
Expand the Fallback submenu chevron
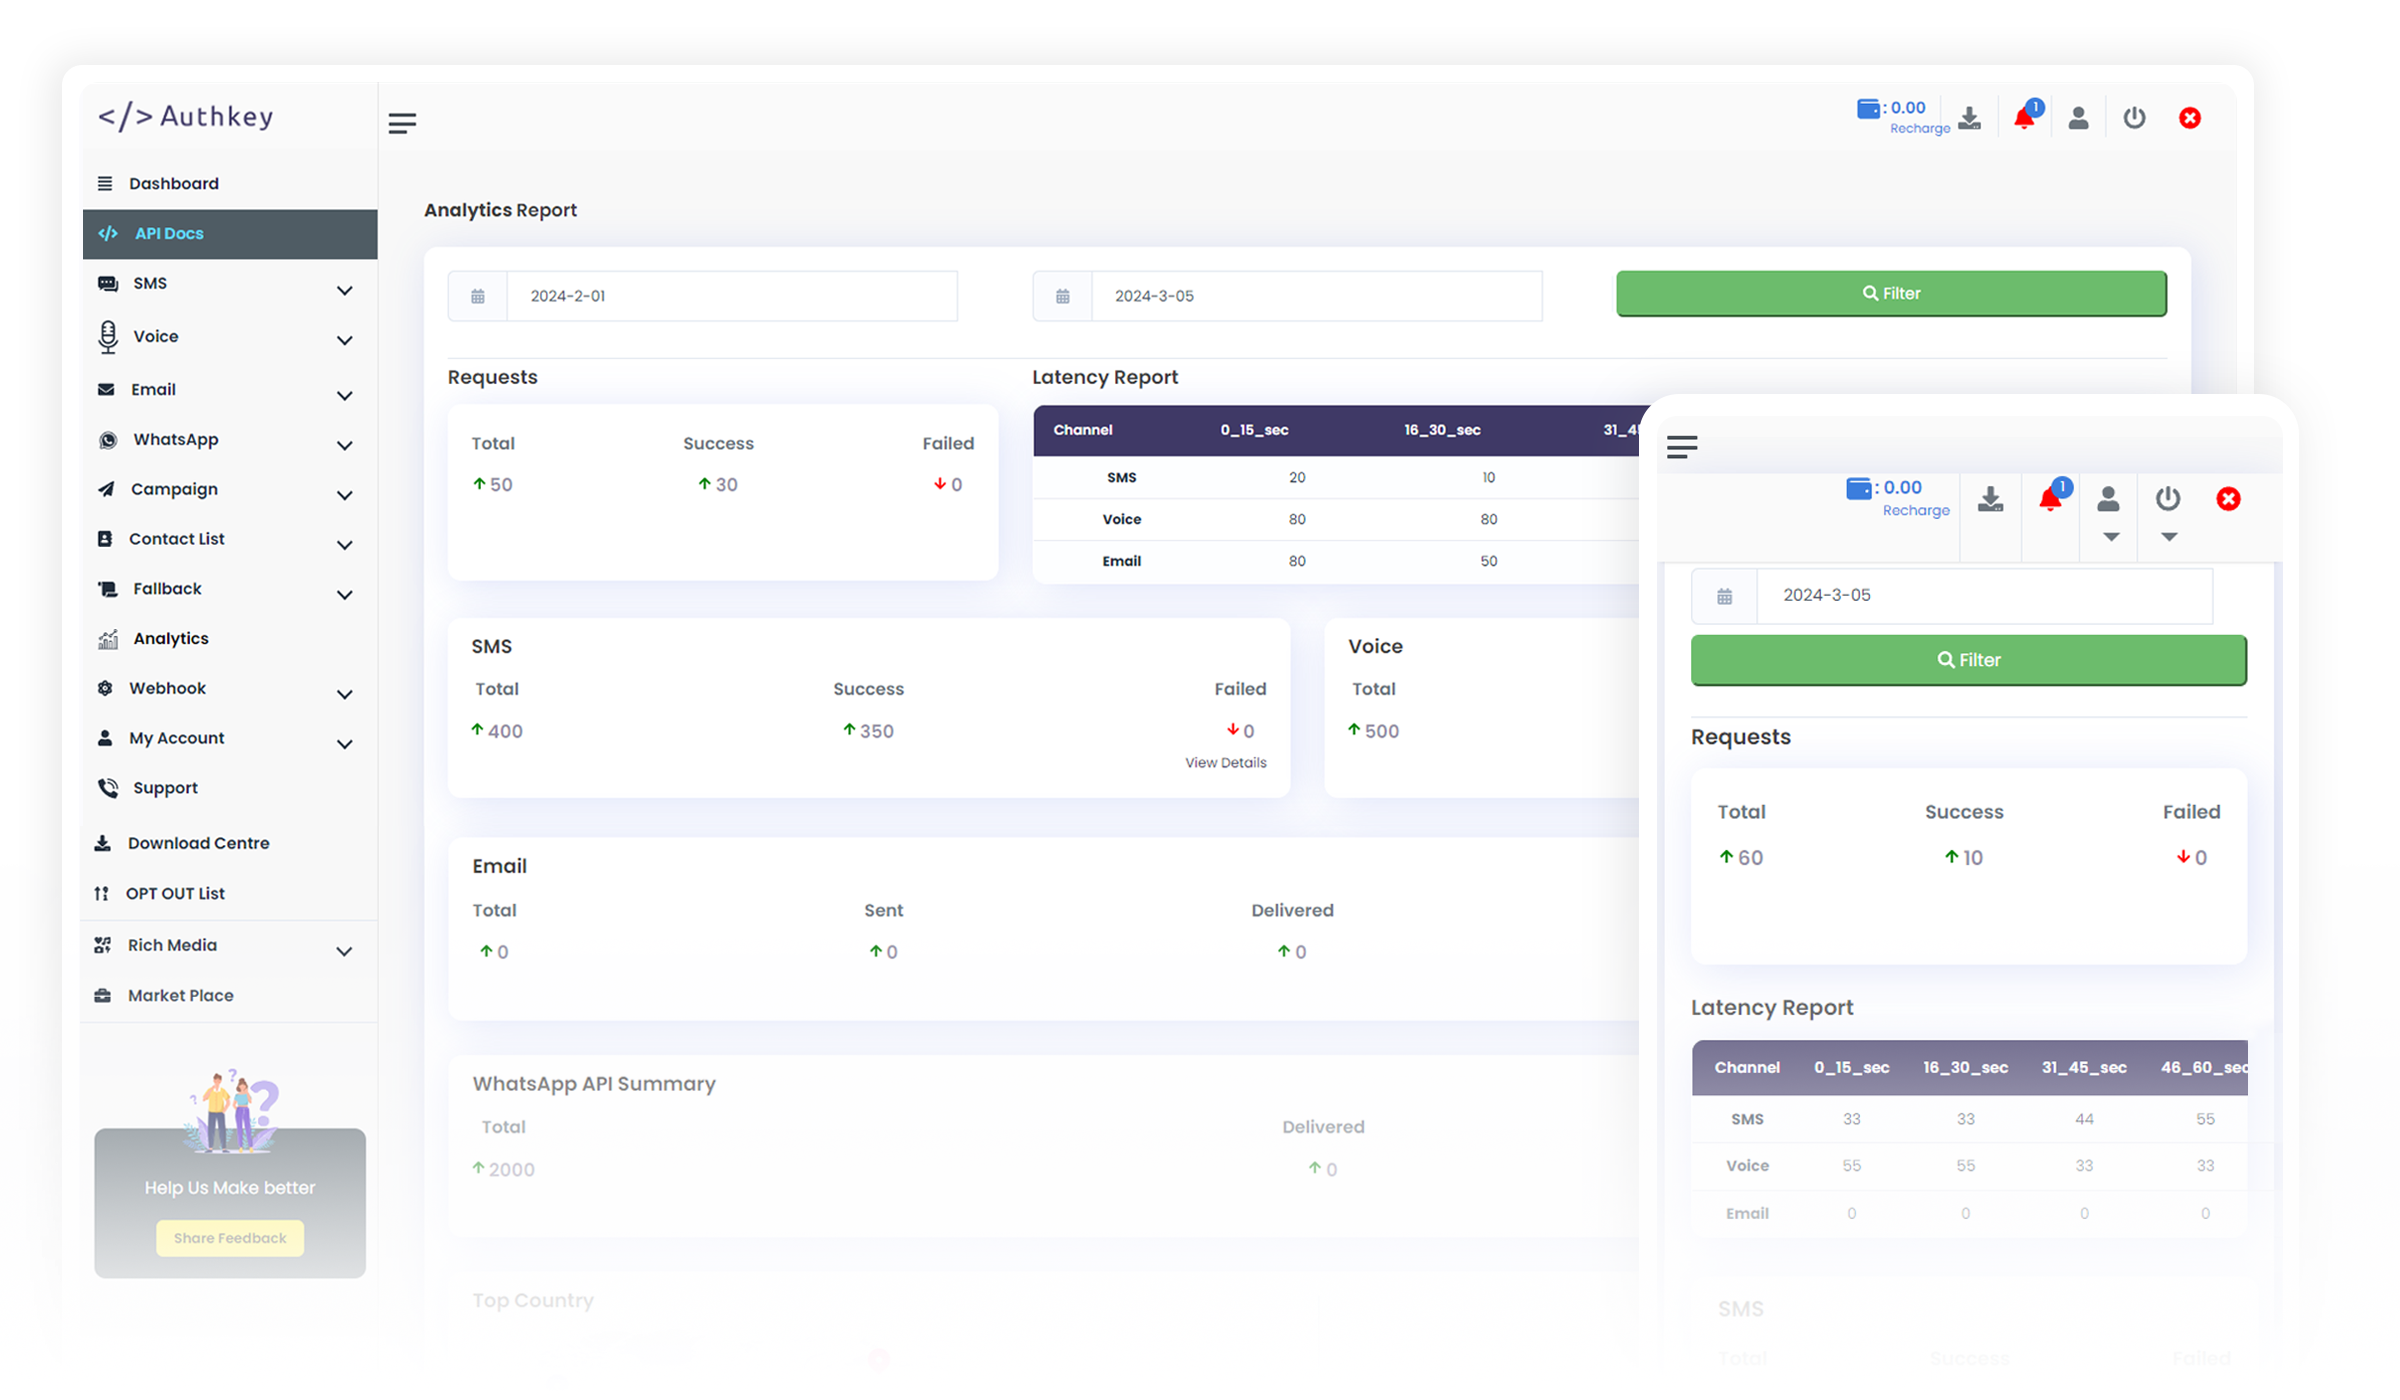(345, 596)
